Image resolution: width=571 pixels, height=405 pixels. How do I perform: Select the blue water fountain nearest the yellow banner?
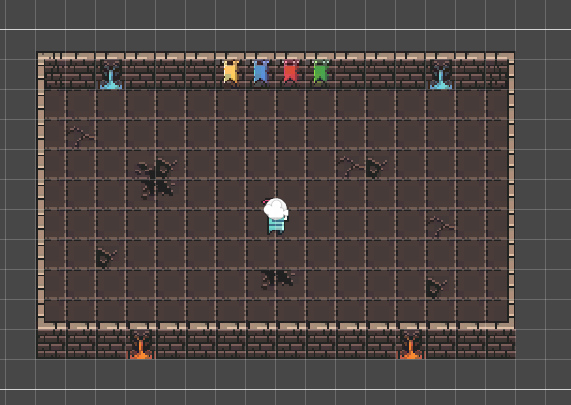pos(111,75)
